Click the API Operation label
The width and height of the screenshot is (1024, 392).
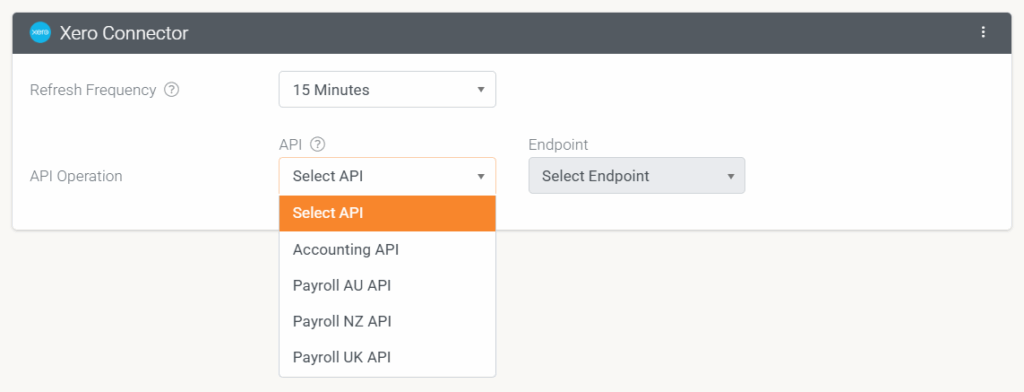76,176
